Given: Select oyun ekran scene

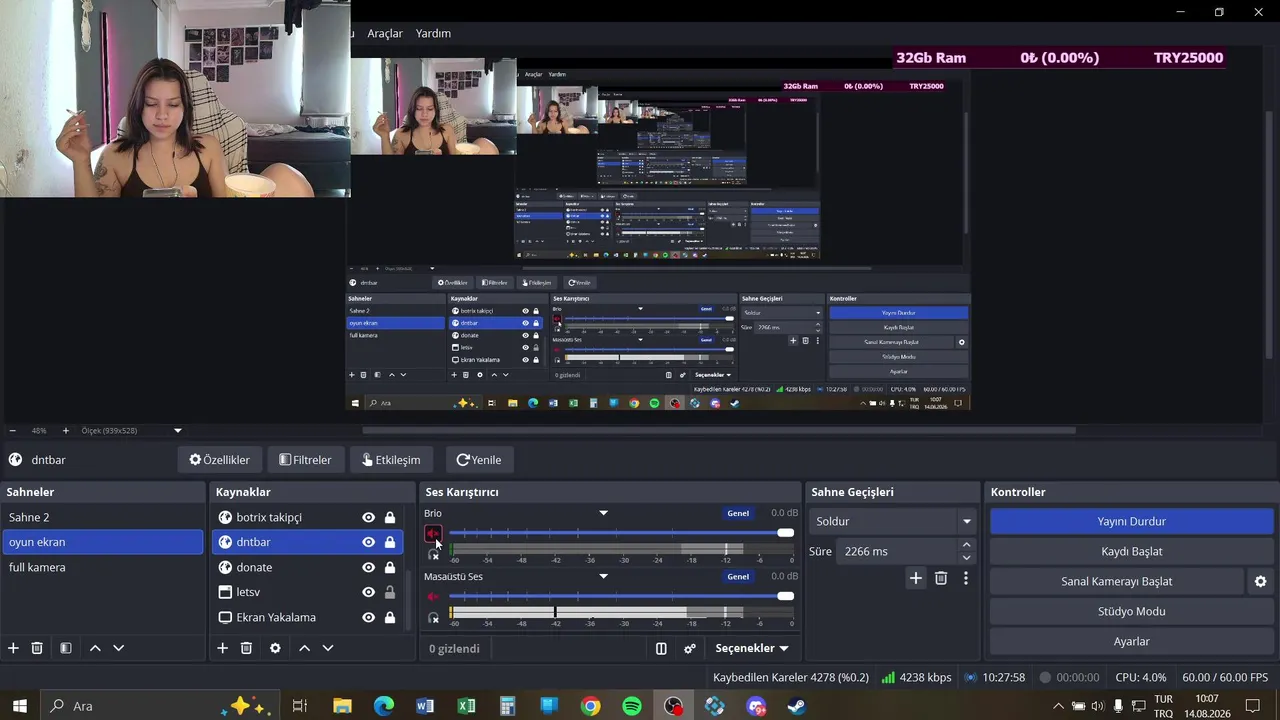Looking at the screenshot, I should coord(102,542).
